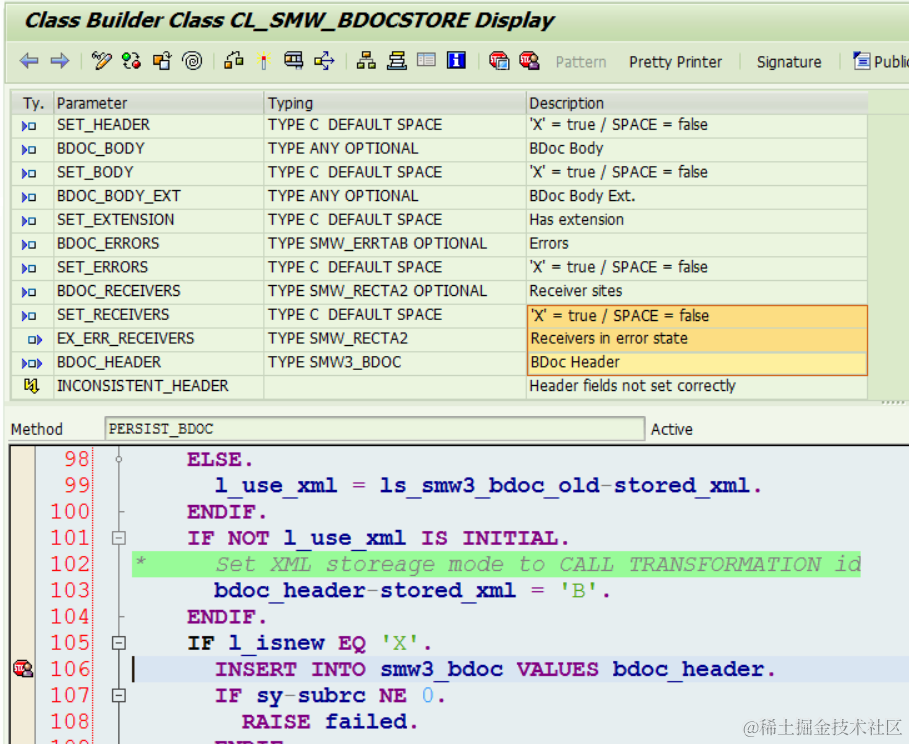Screen dimensions: 909x744
Task: Click importing type icon for SET_RECEIVERS
Action: pos(29,315)
